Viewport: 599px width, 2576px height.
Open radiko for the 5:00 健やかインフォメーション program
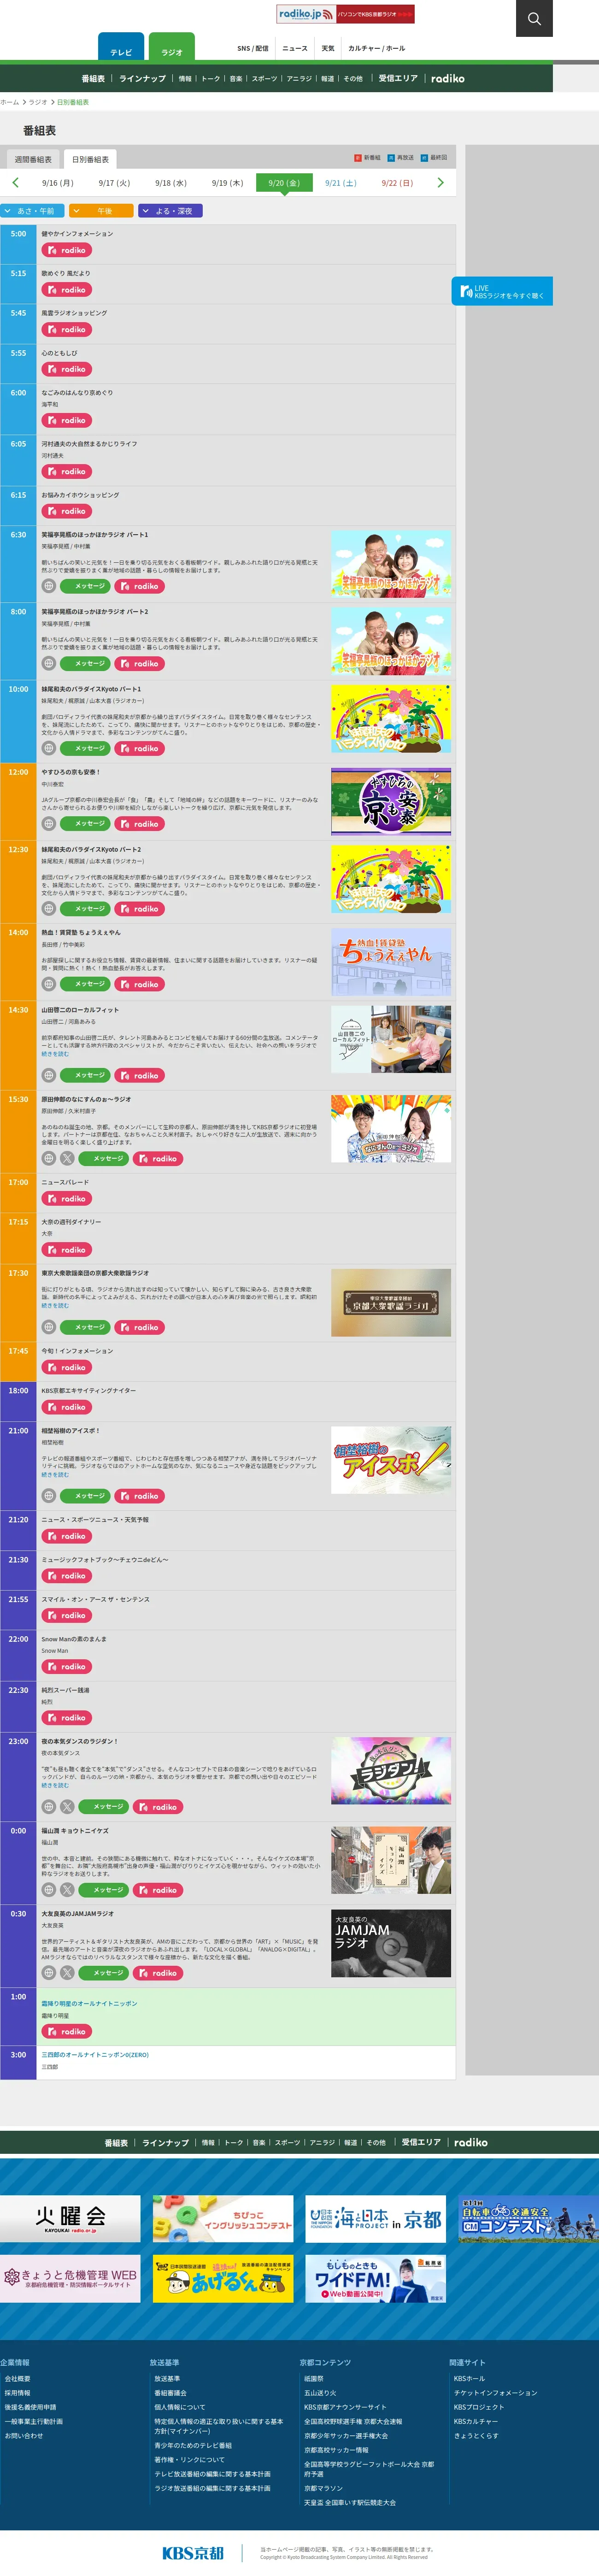66,250
